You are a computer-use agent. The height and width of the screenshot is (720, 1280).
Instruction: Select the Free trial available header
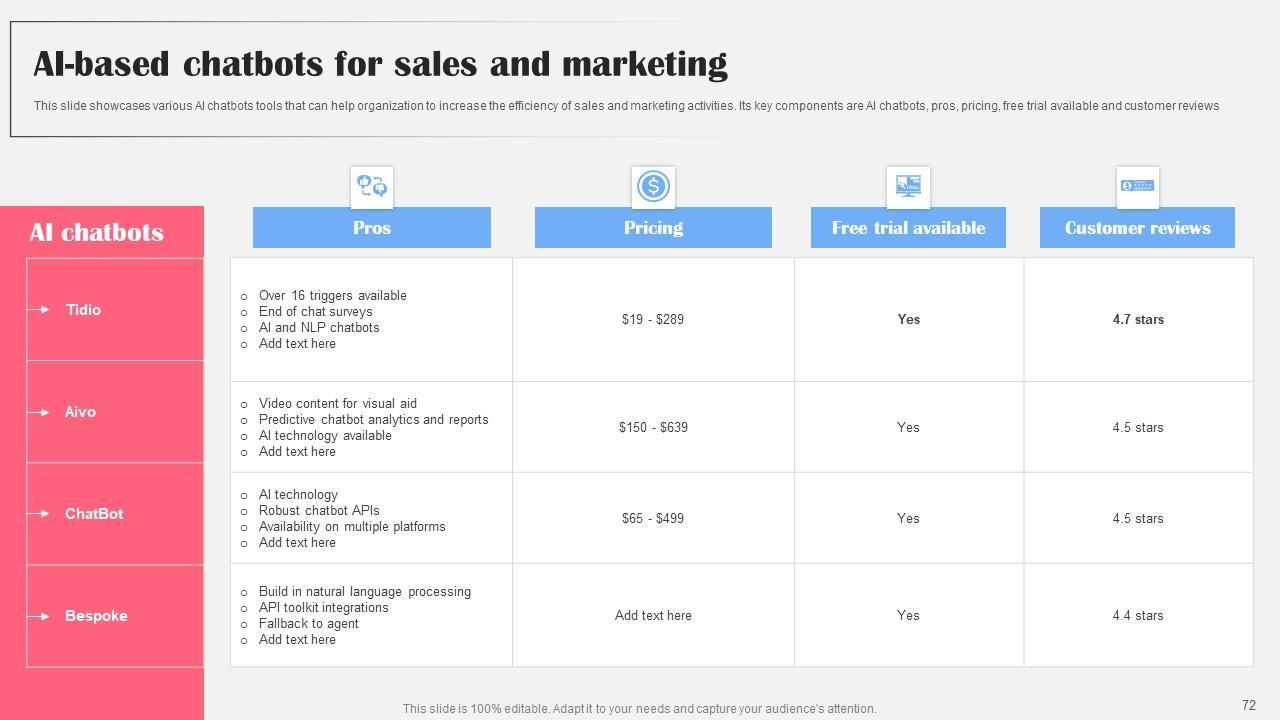click(908, 228)
